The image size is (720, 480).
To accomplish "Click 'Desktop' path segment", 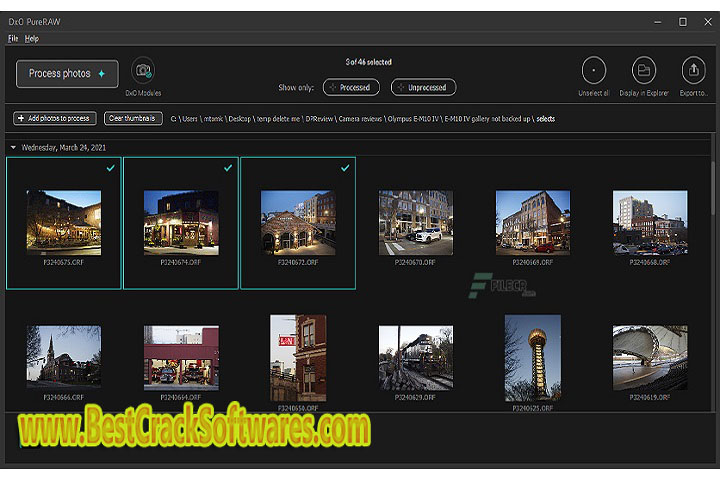I will click(x=239, y=119).
